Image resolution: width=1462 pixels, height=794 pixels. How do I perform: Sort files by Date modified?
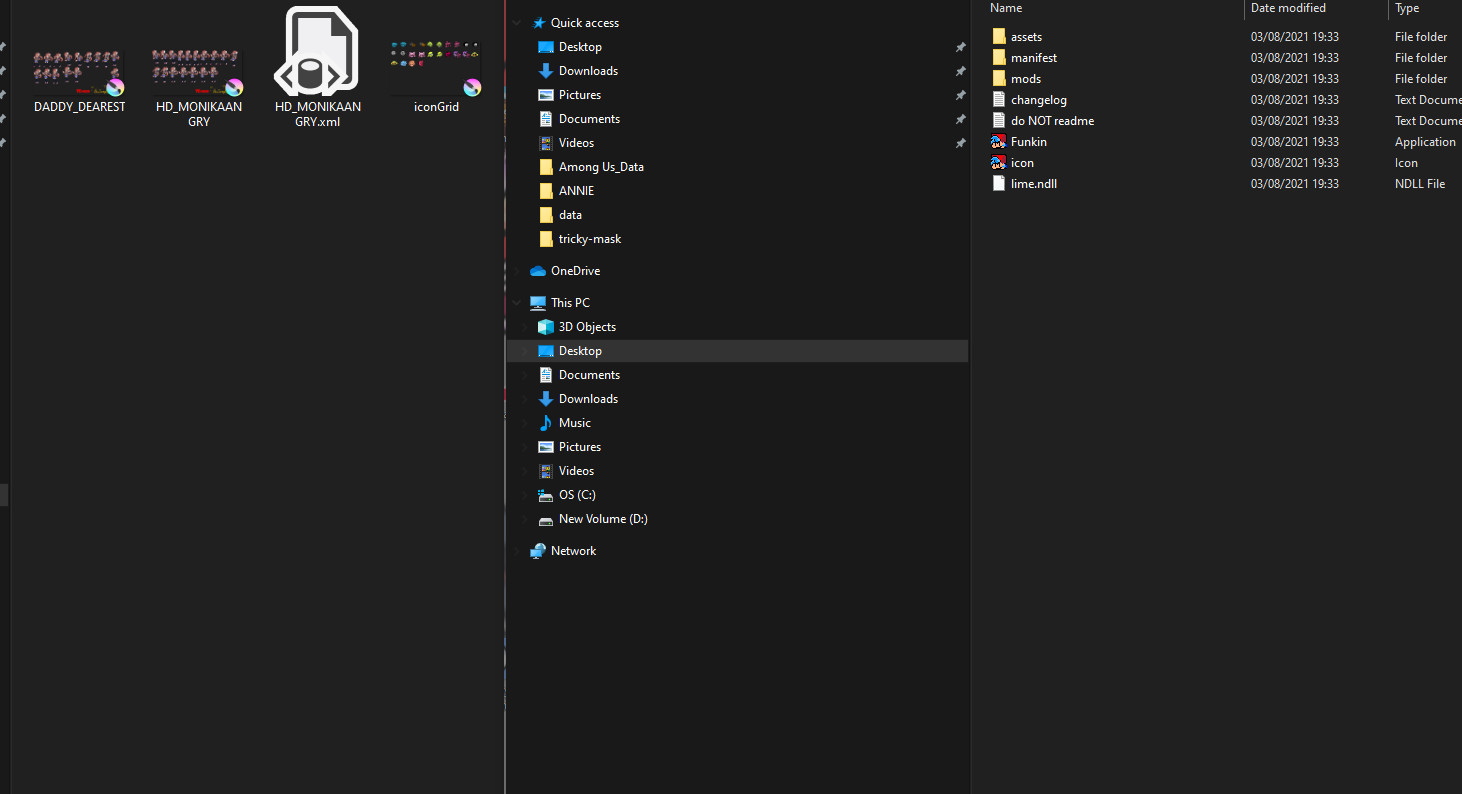[1289, 8]
